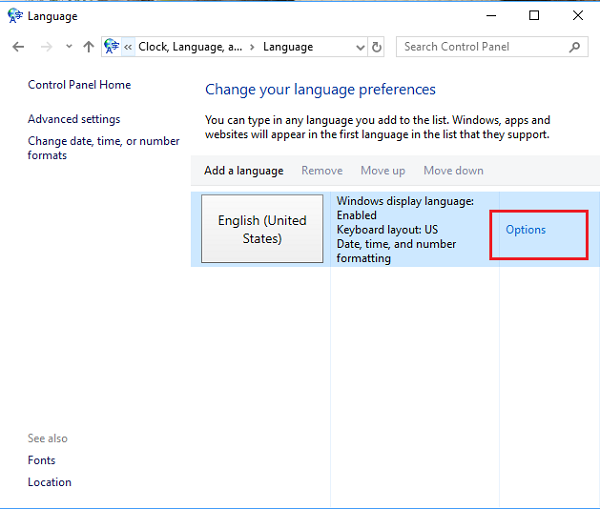Expand the address bar history dropdown

(360, 47)
